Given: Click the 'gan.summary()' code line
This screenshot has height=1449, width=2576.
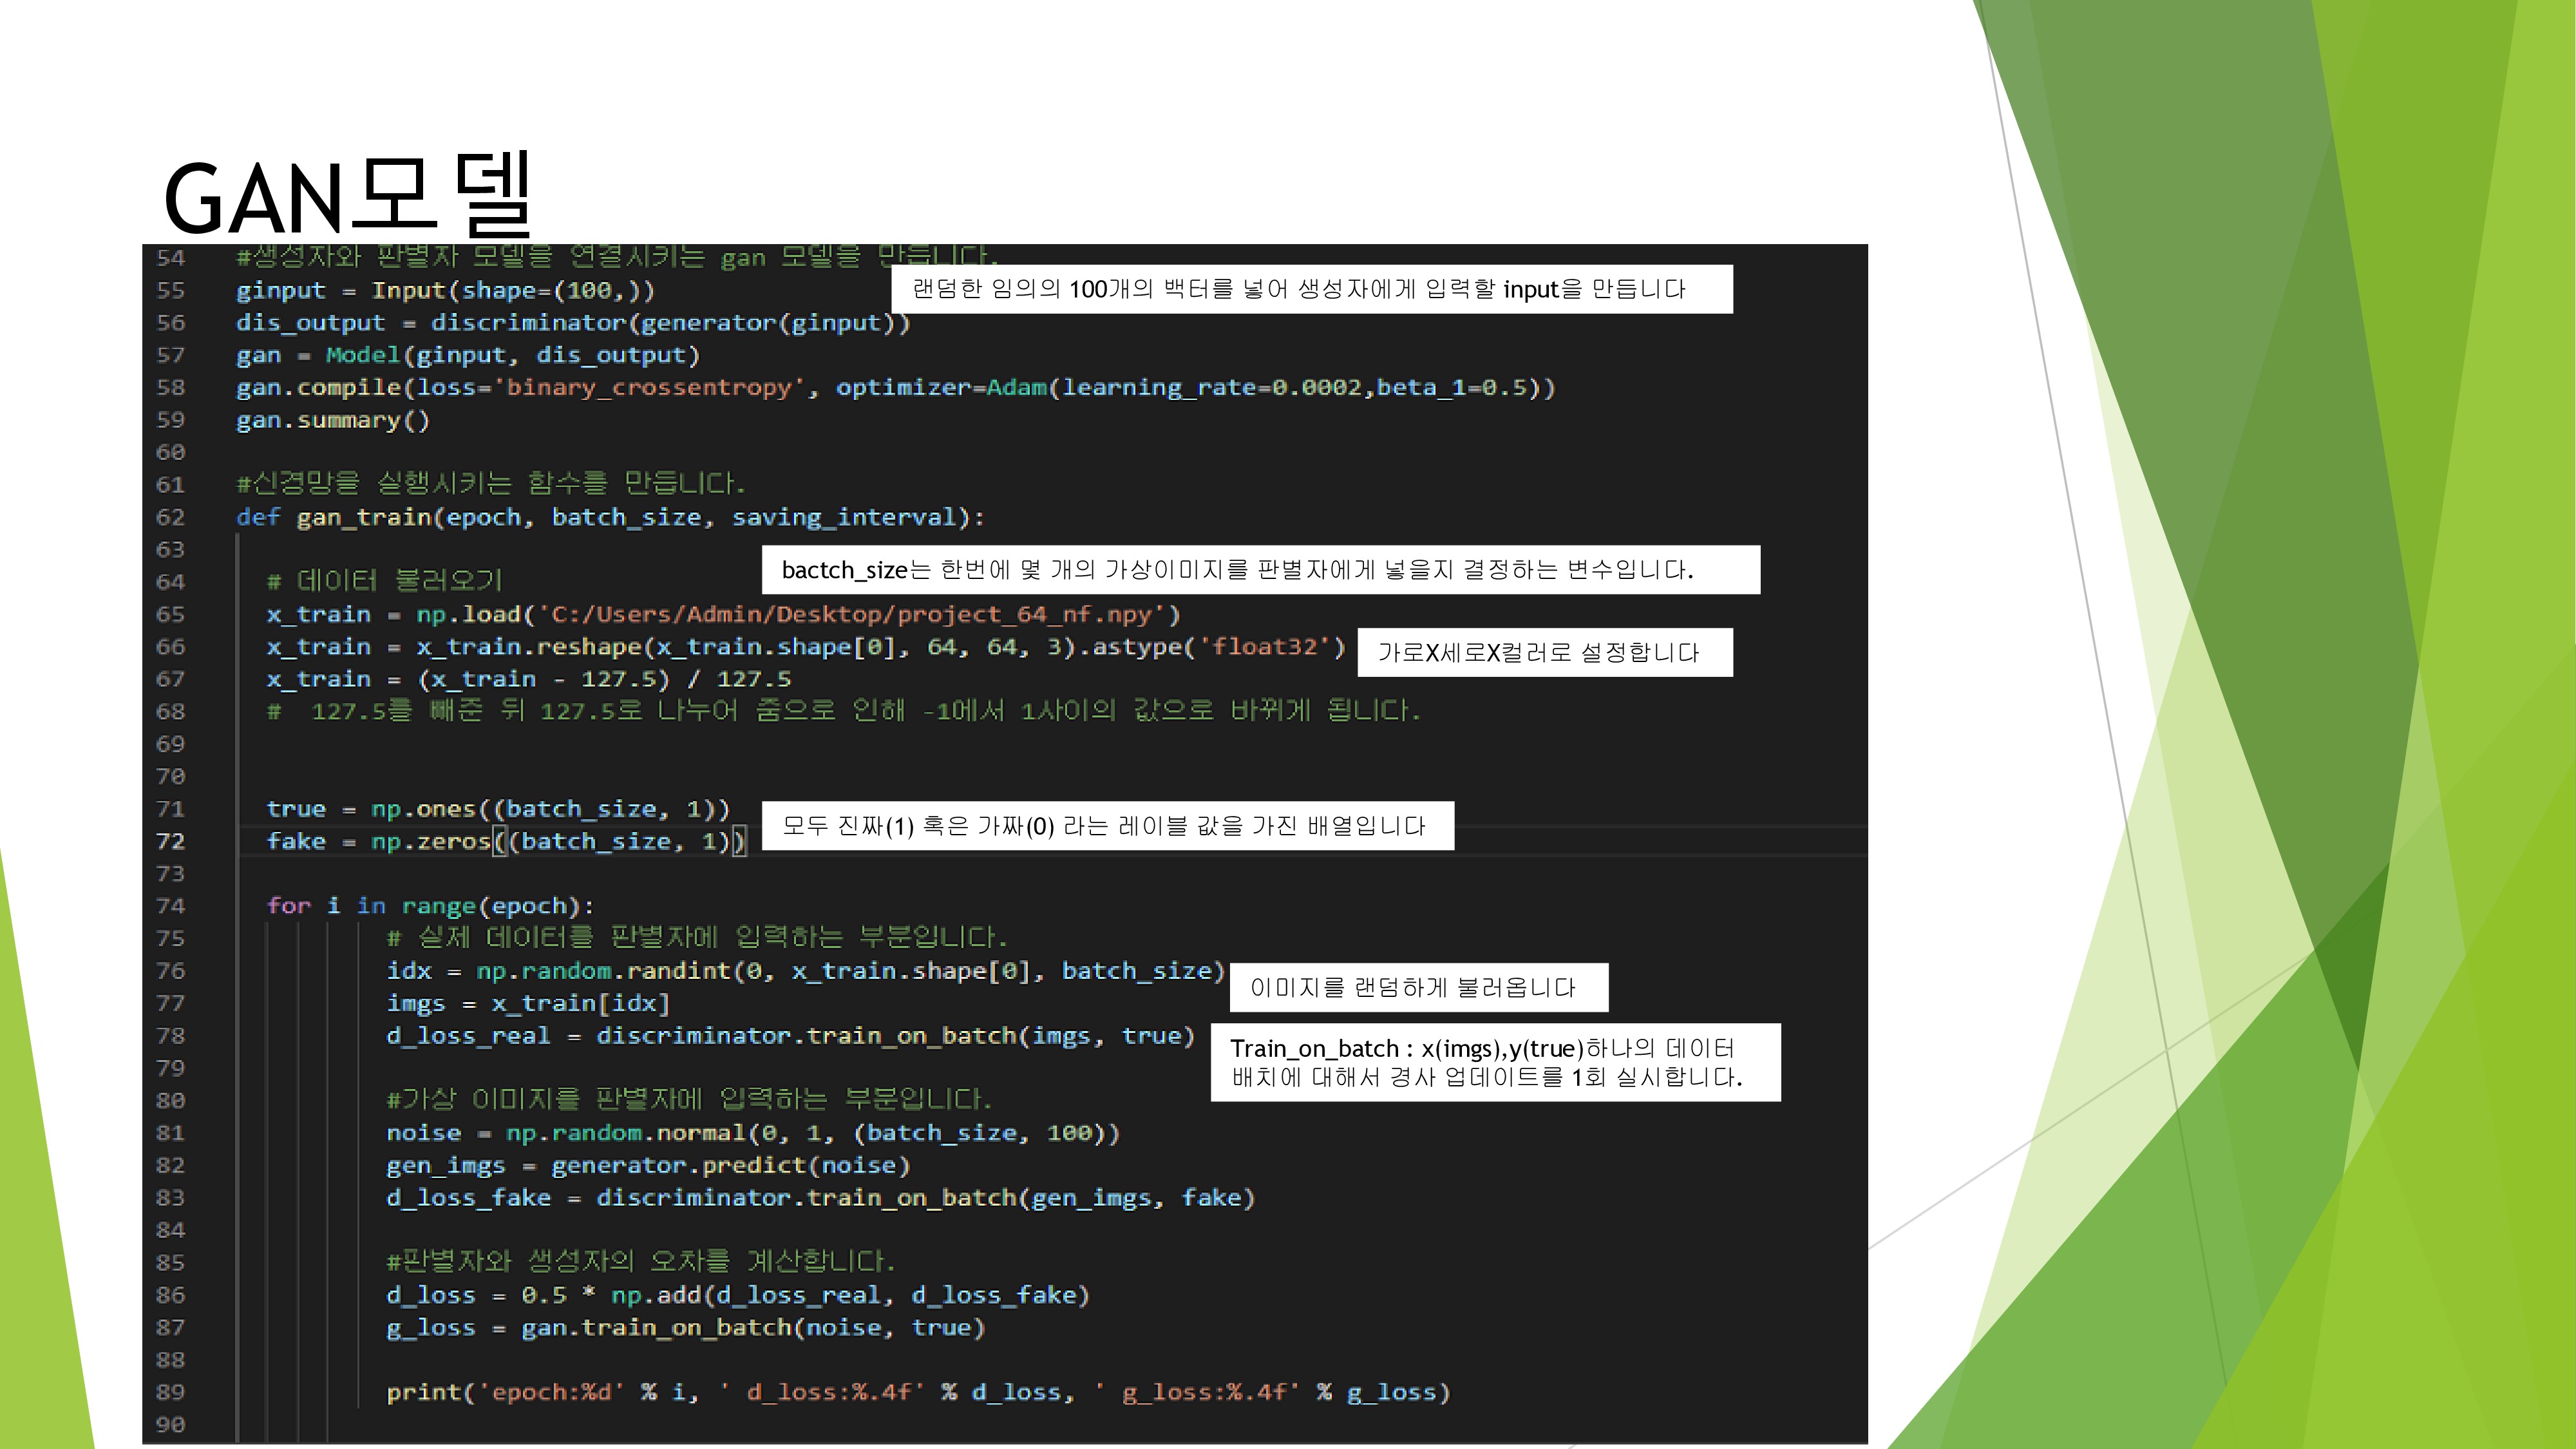Looking at the screenshot, I should tap(332, 420).
